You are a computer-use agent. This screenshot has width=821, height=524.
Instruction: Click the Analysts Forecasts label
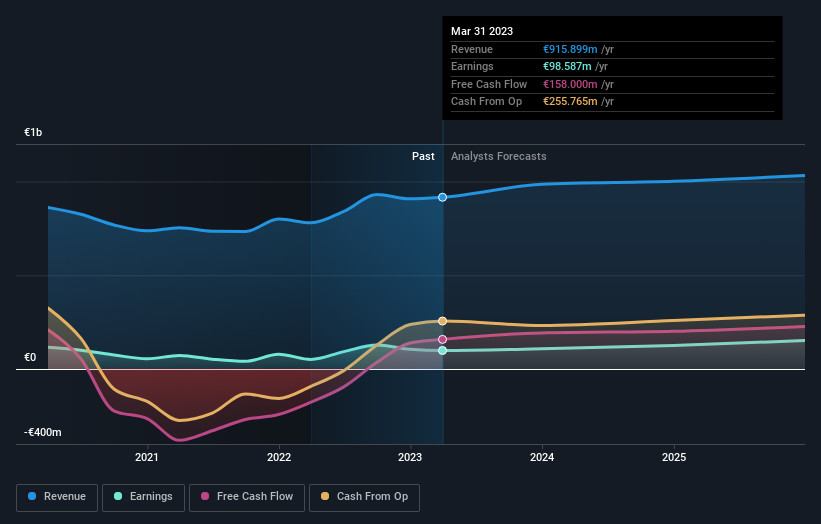(x=498, y=156)
